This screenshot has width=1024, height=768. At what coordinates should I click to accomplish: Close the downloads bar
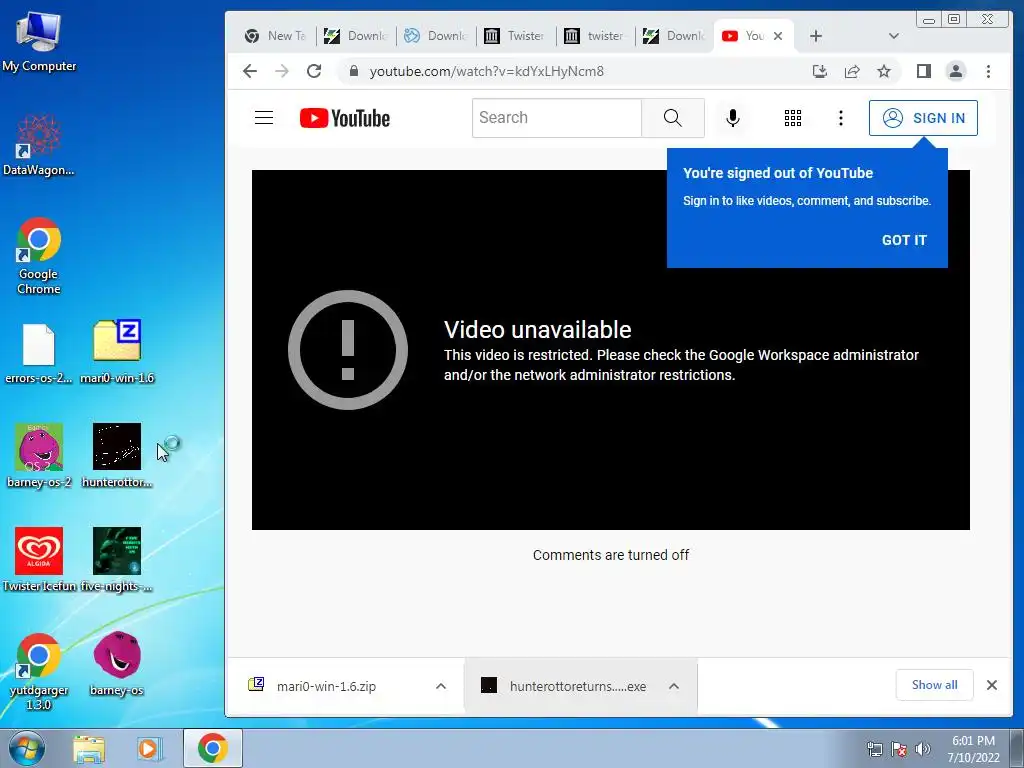point(991,685)
